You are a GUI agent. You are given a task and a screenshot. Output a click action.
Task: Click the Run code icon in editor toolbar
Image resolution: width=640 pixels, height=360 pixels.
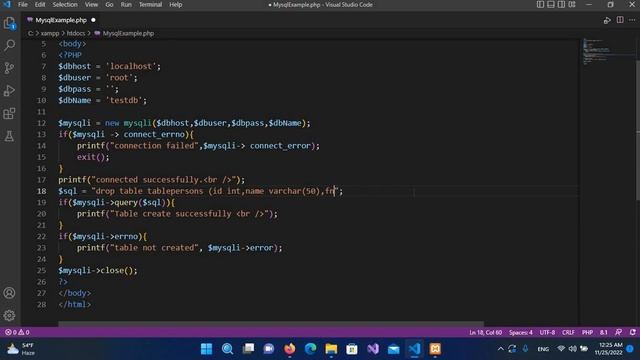(x=607, y=20)
